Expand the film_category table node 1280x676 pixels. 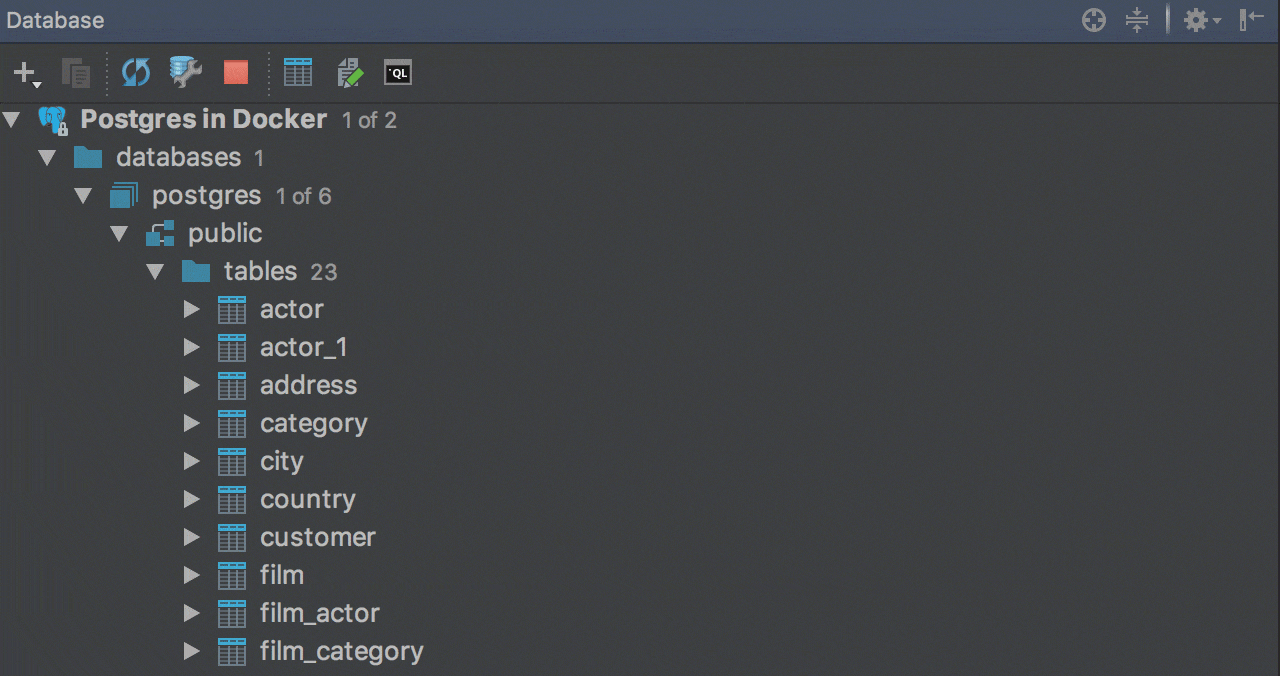point(192,652)
